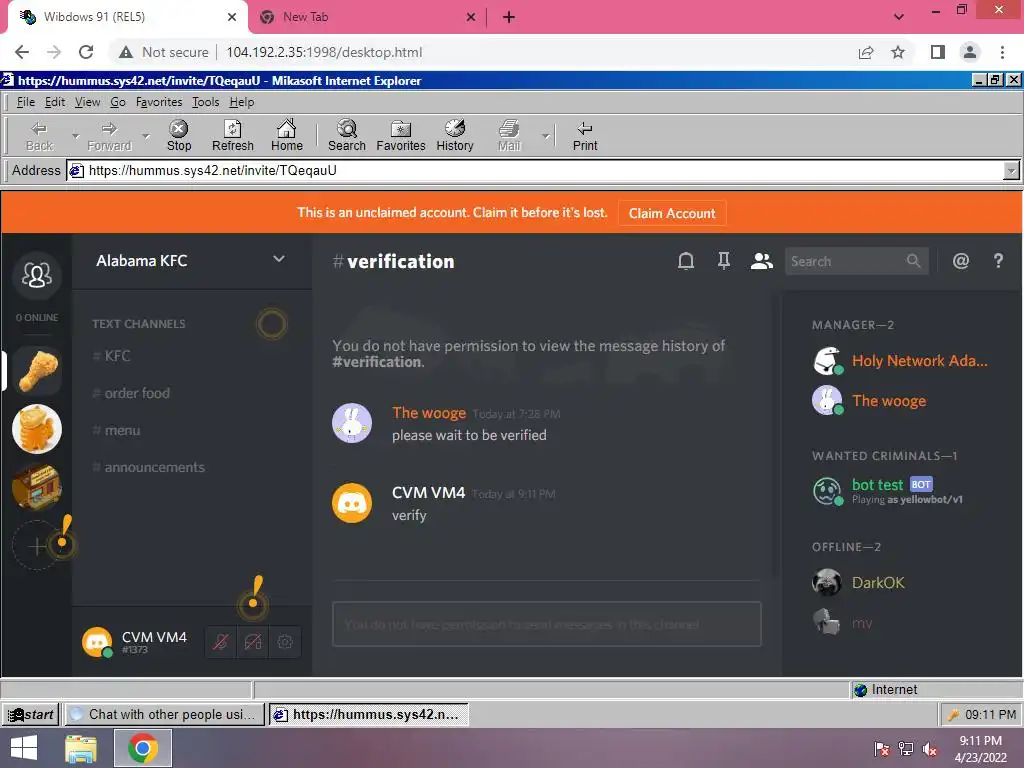The image size is (1024, 768).
Task: Open the Go menu
Action: [118, 102]
